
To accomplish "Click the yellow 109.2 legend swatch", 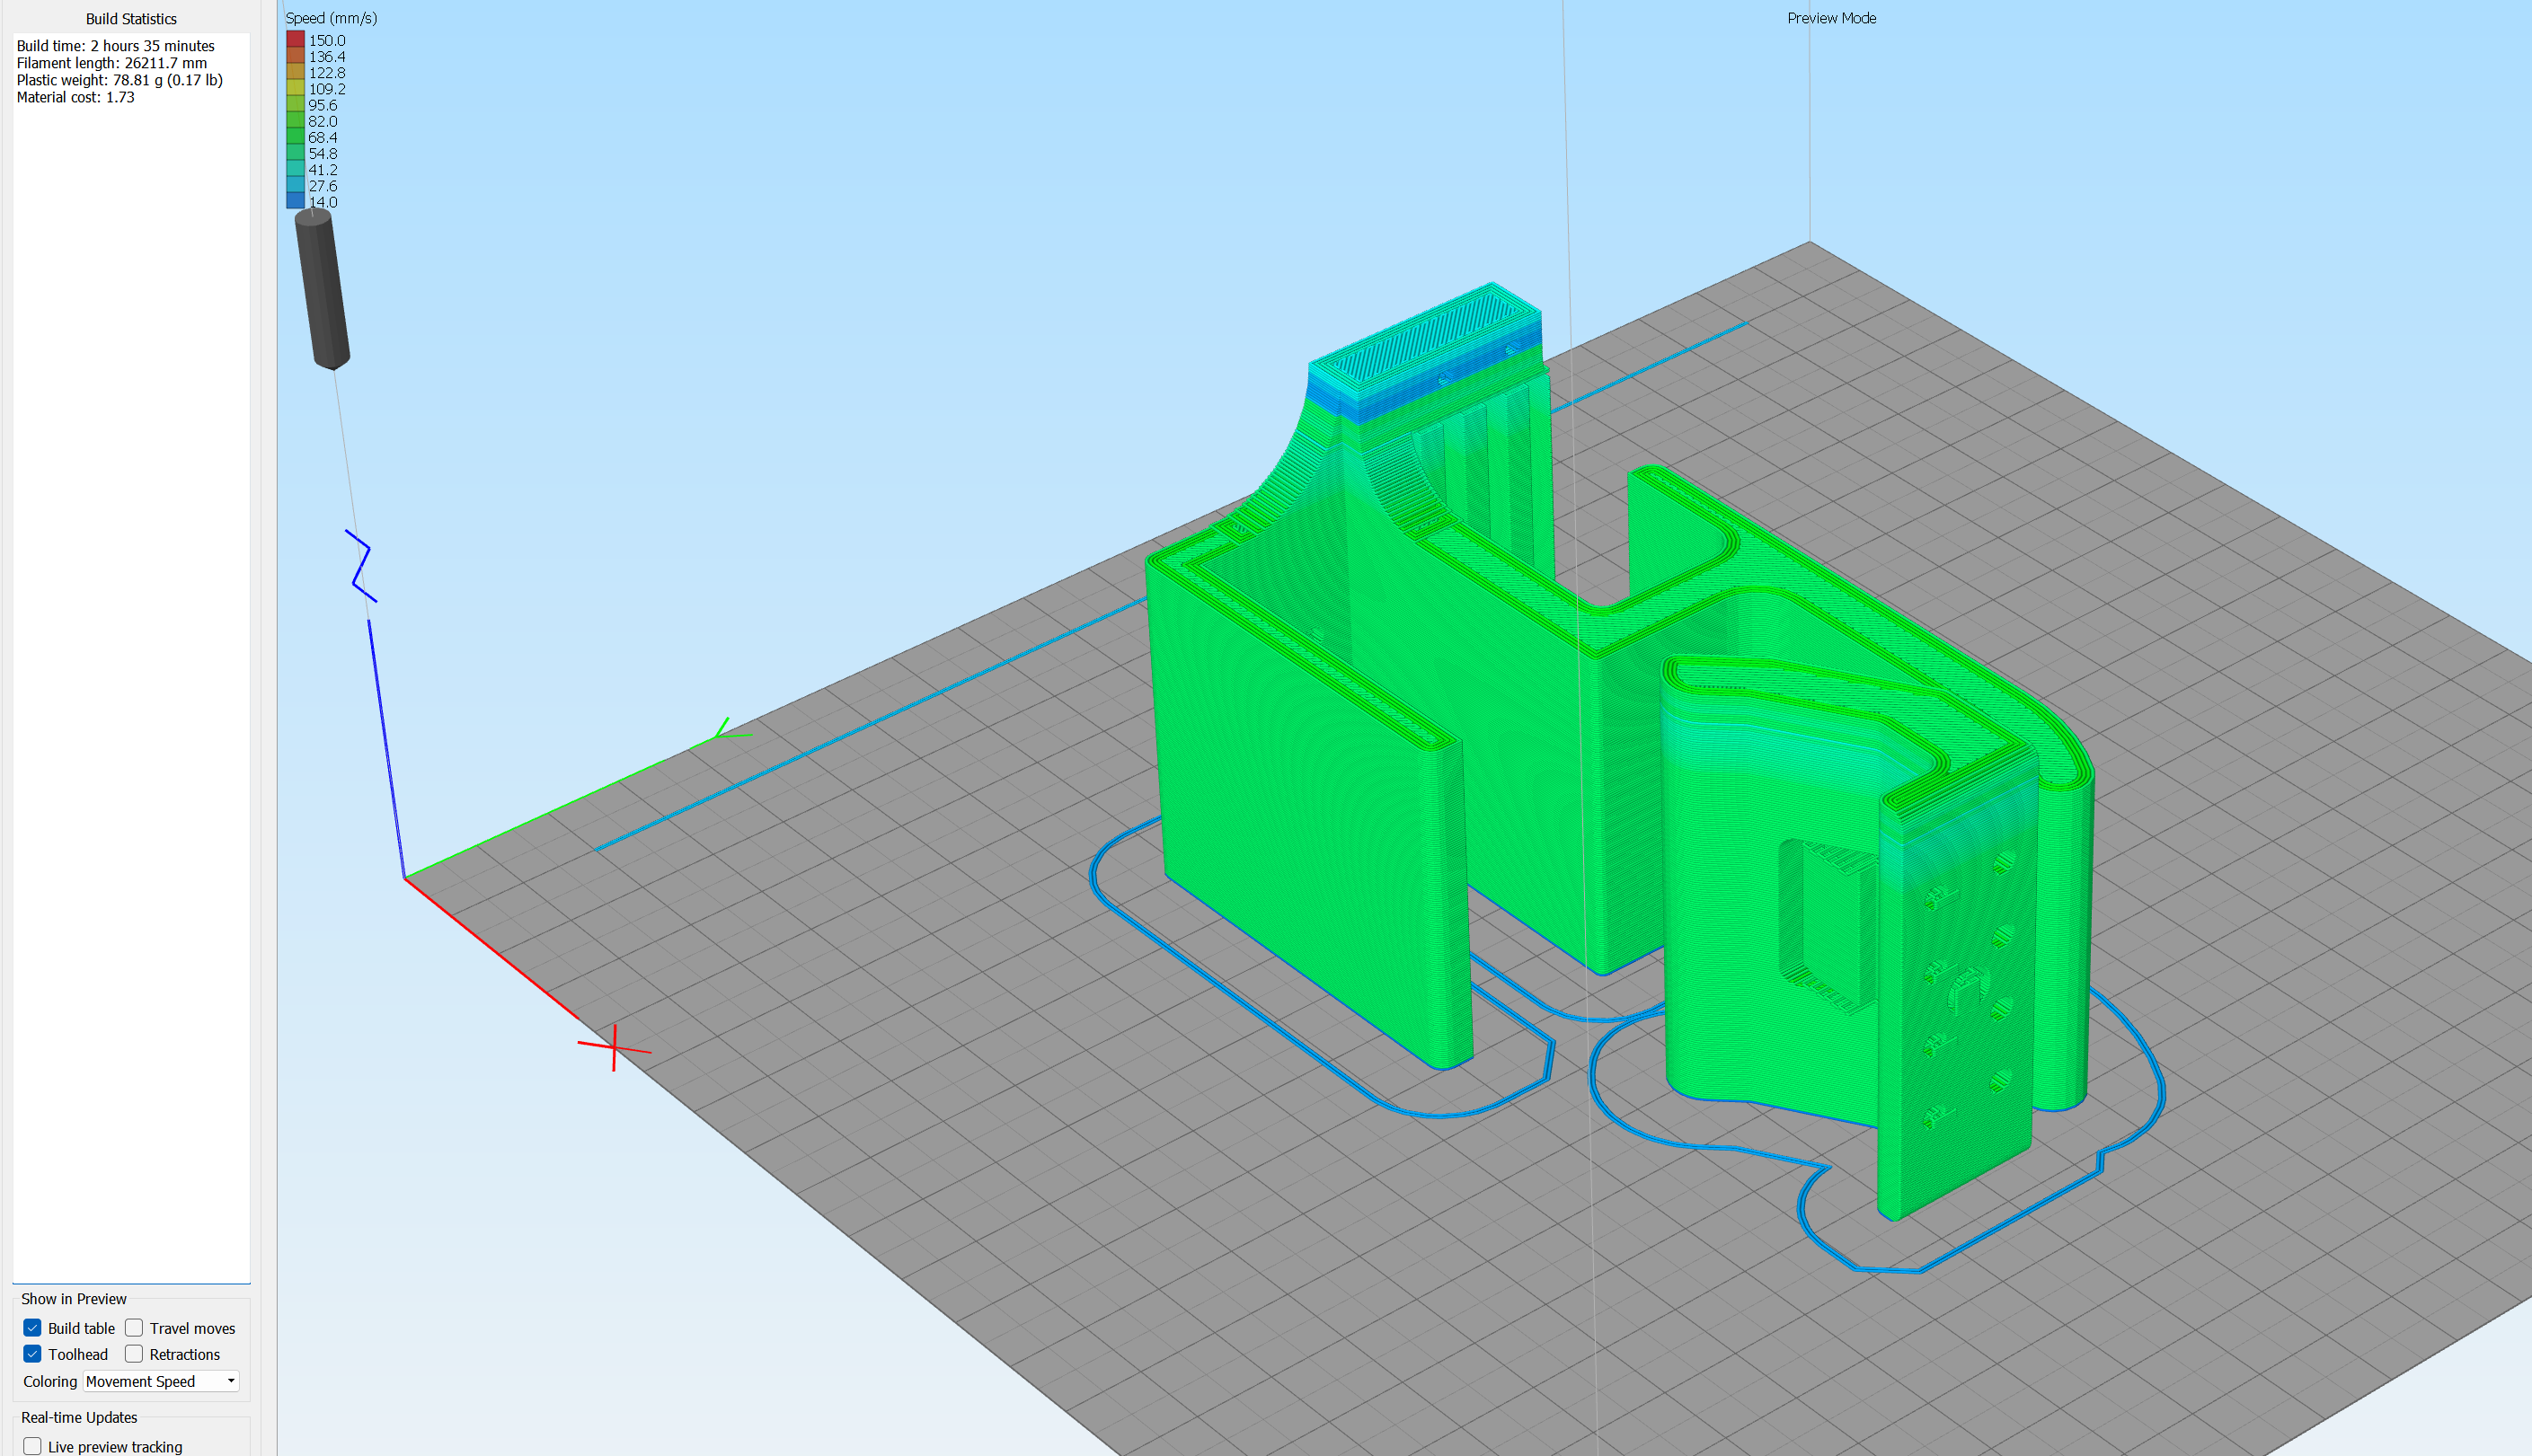I will tap(295, 89).
